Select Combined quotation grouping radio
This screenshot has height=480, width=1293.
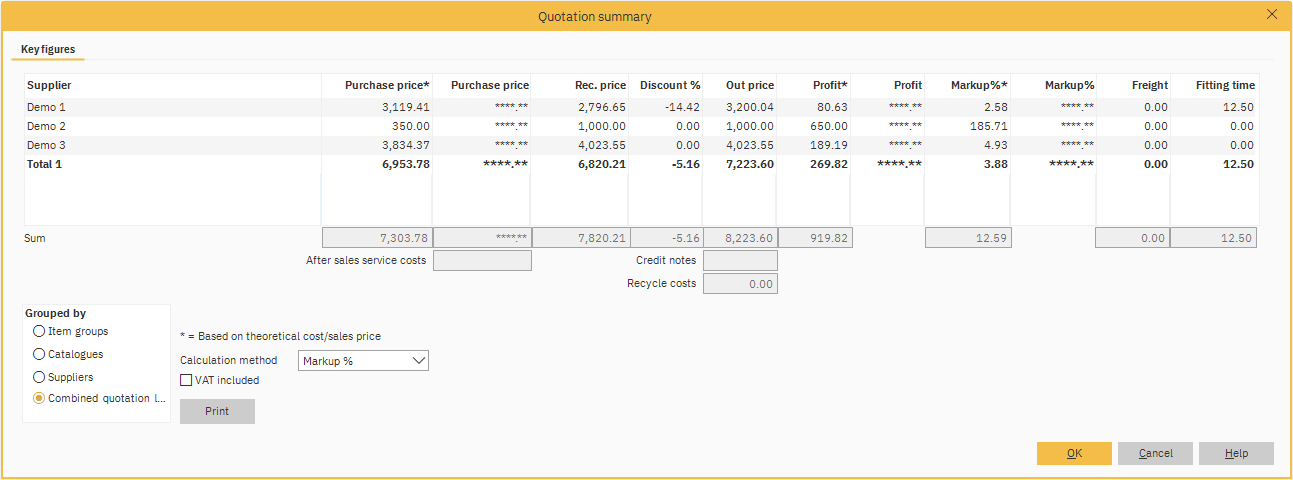click(x=39, y=398)
